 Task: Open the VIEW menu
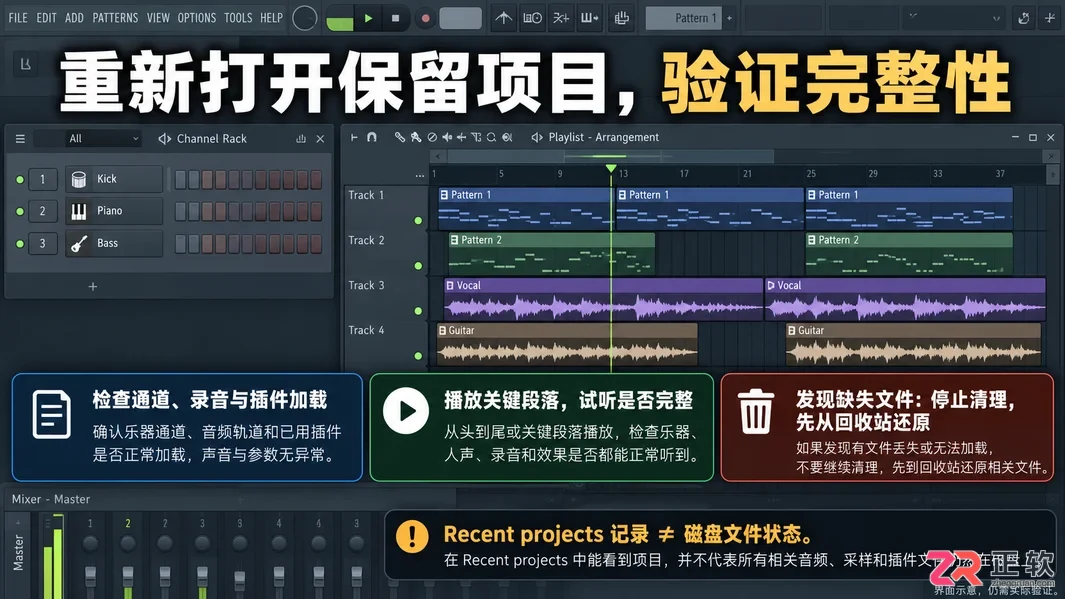(x=158, y=18)
